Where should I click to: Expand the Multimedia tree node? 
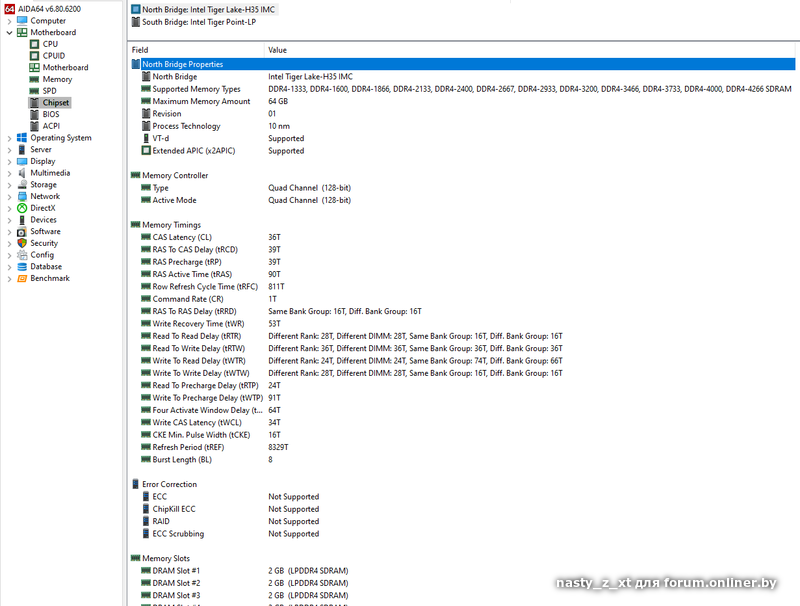9,173
